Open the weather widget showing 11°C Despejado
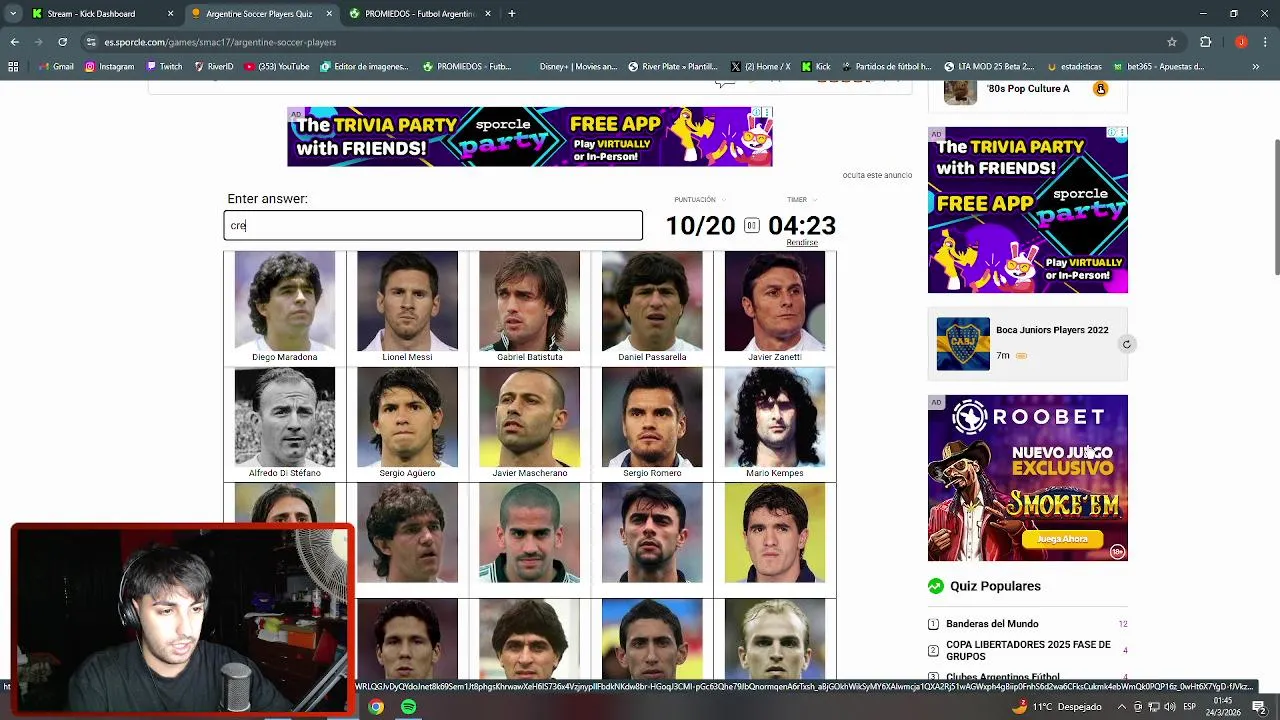This screenshot has width=1280, height=720. click(x=1056, y=707)
